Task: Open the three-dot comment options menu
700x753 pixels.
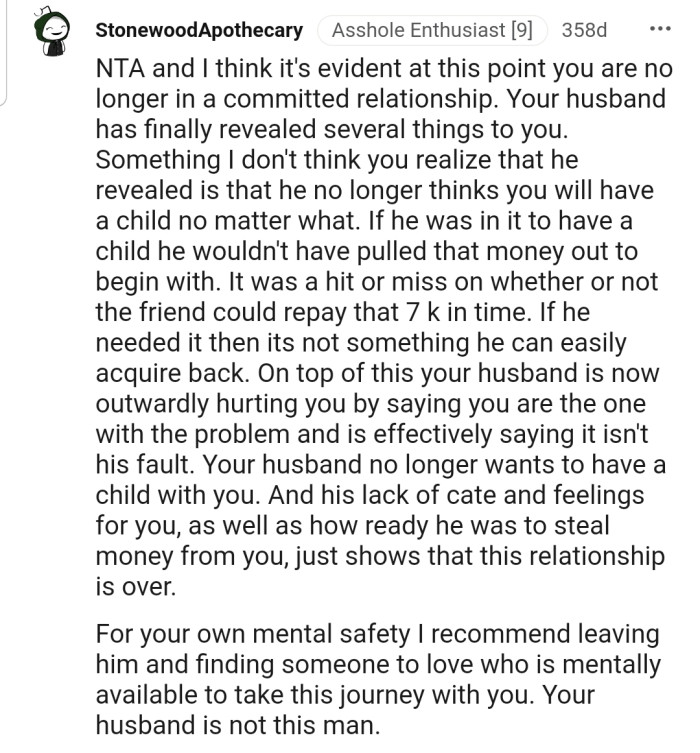Action: pyautogui.click(x=660, y=29)
